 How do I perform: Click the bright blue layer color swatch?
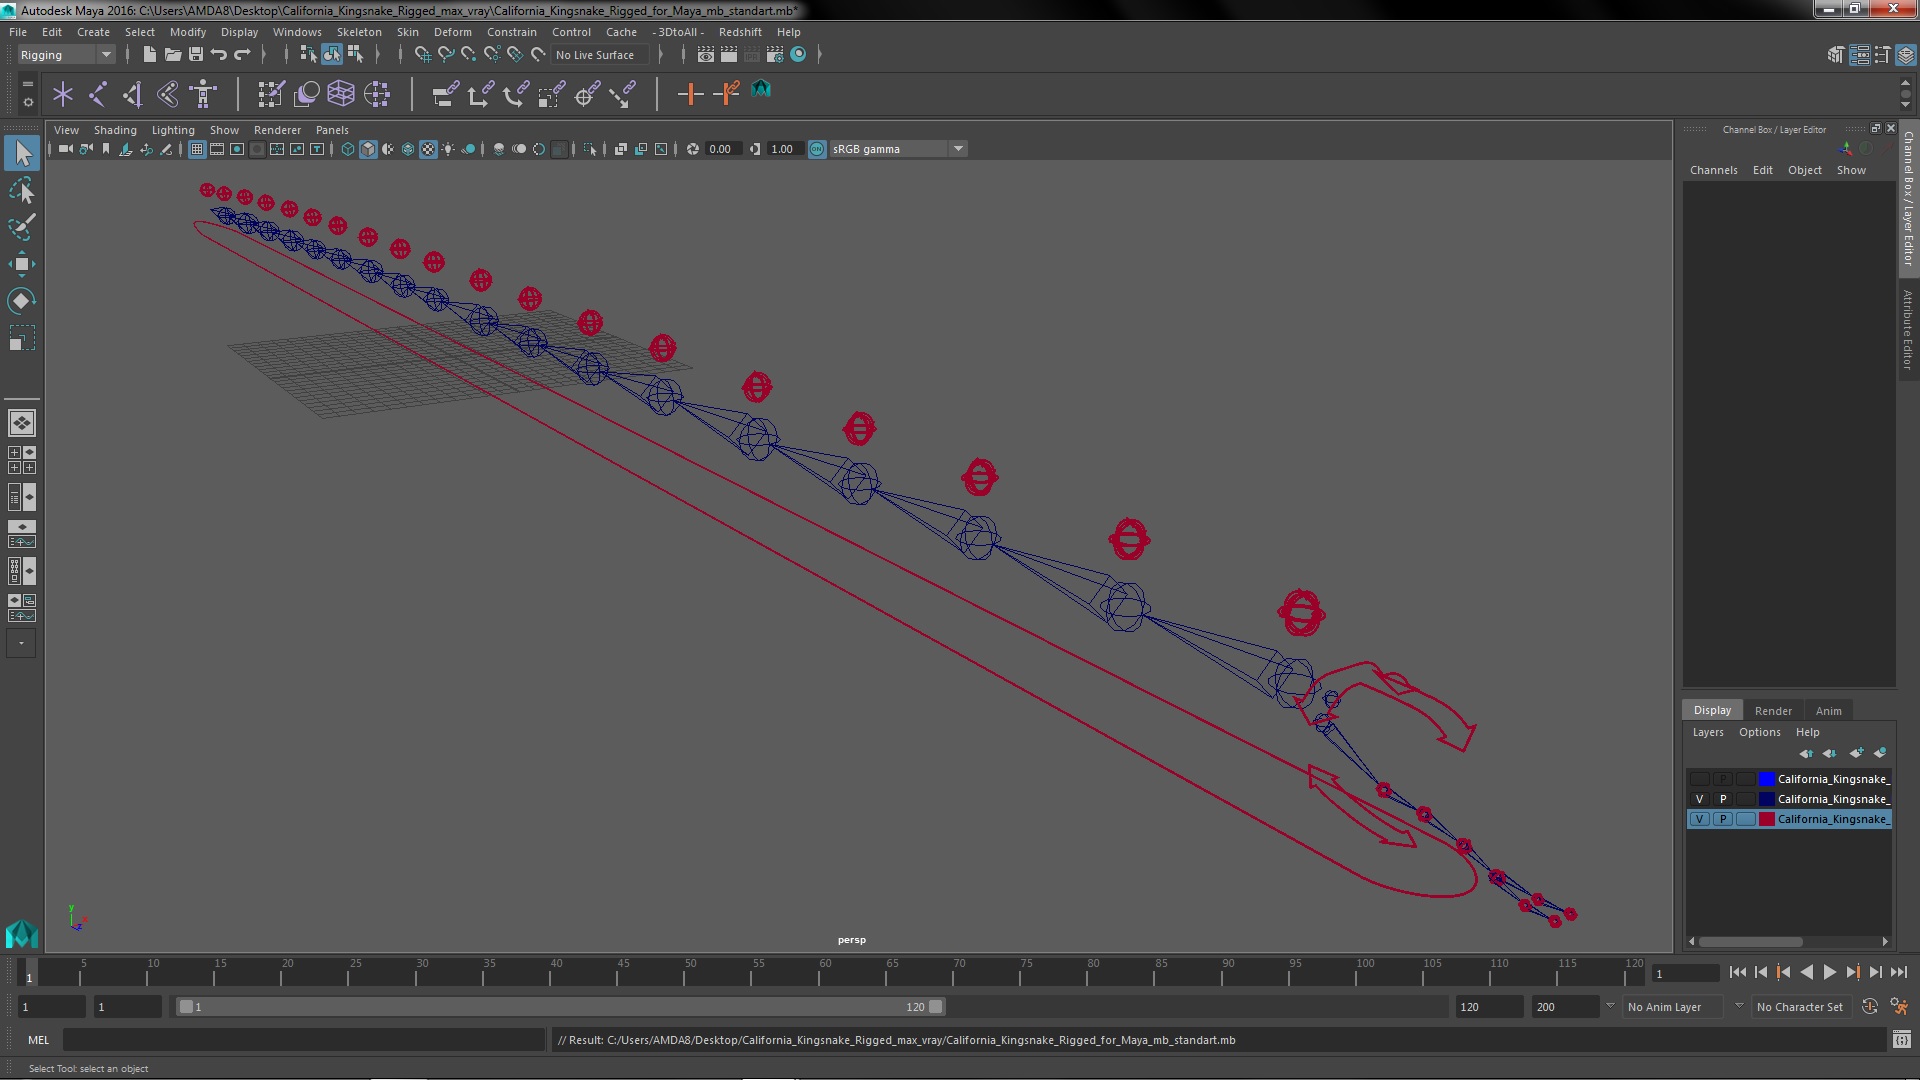coord(1767,779)
